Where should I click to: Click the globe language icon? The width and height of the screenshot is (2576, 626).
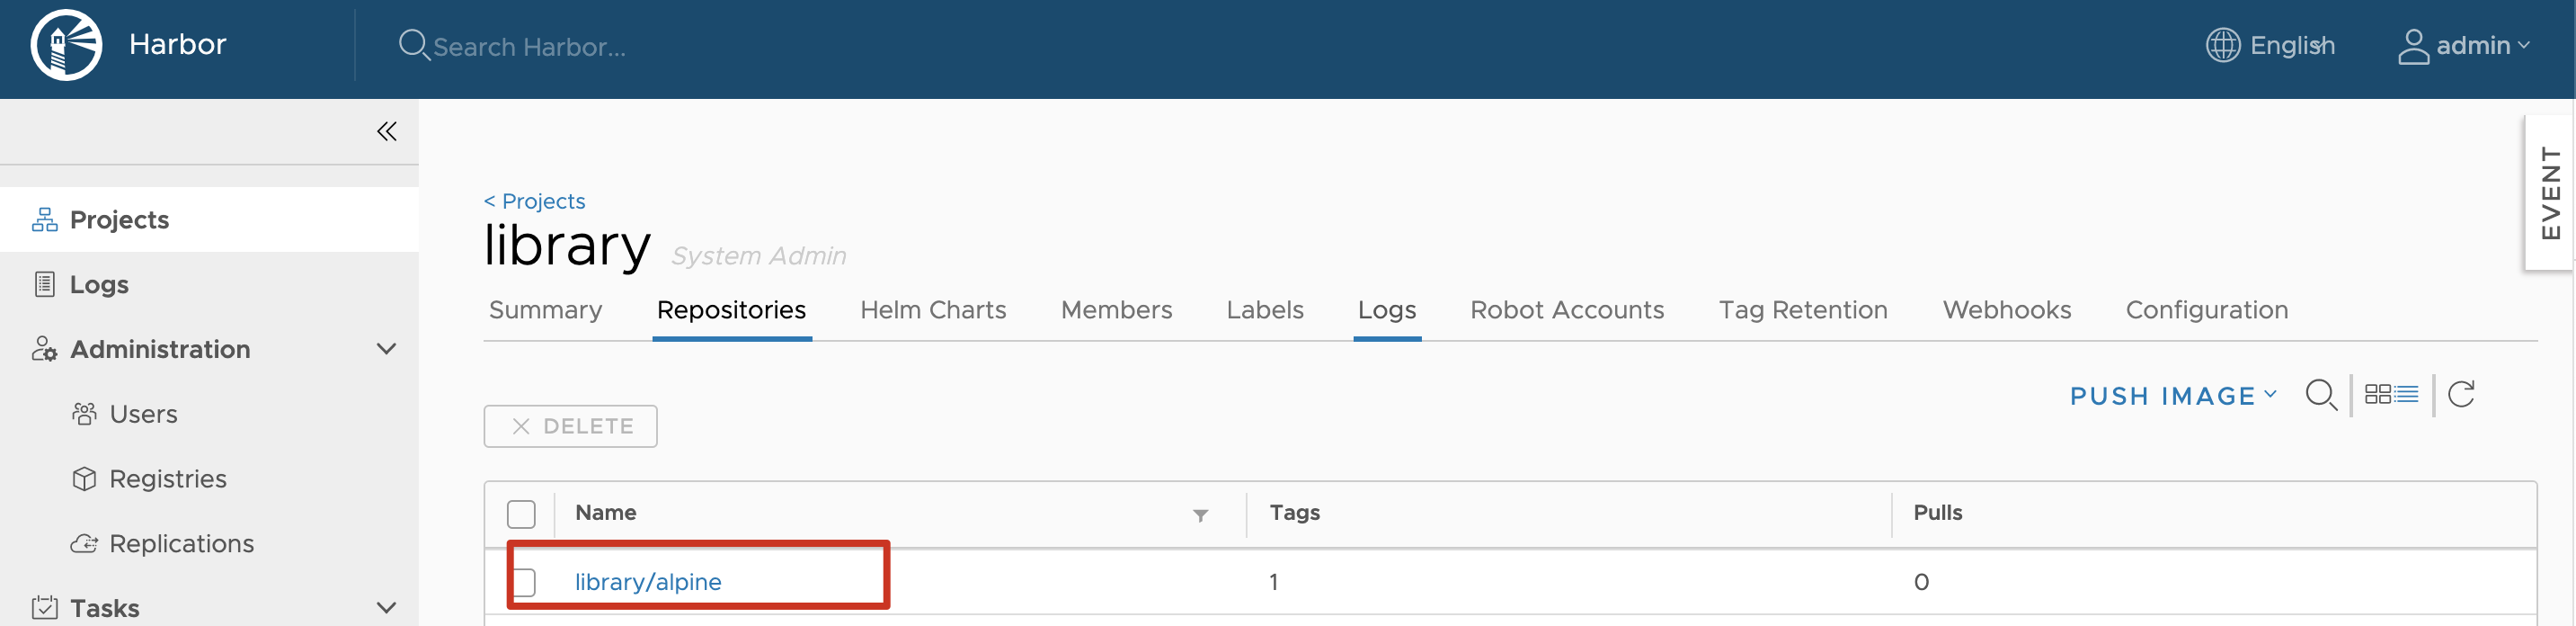(2223, 45)
